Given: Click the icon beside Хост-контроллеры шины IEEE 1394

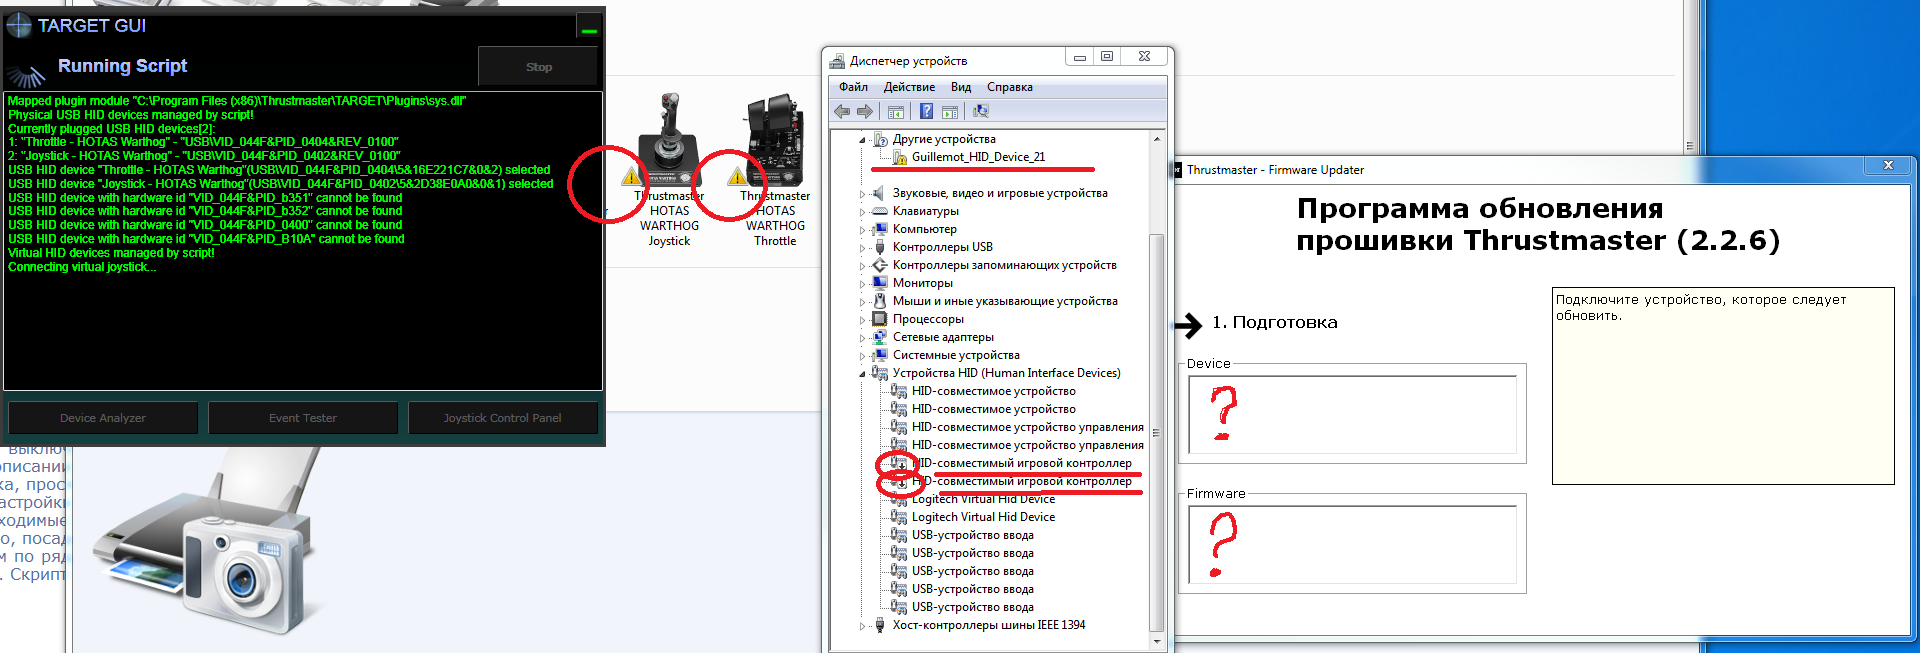Looking at the screenshot, I should pyautogui.click(x=880, y=625).
